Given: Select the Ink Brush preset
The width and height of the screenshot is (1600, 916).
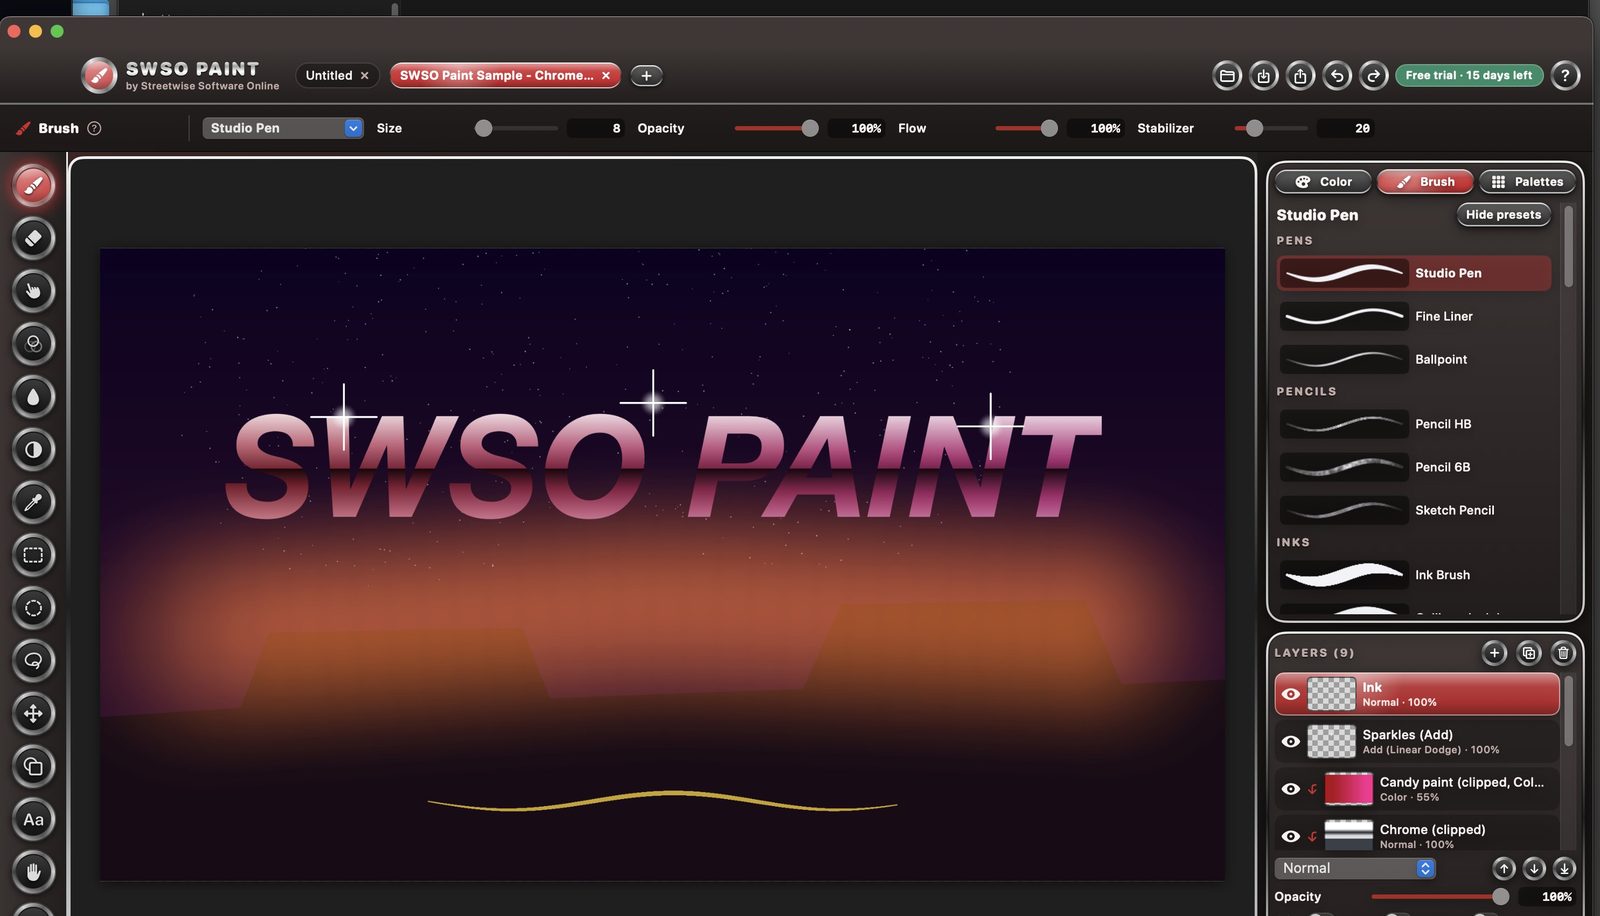Looking at the screenshot, I should pyautogui.click(x=1414, y=575).
